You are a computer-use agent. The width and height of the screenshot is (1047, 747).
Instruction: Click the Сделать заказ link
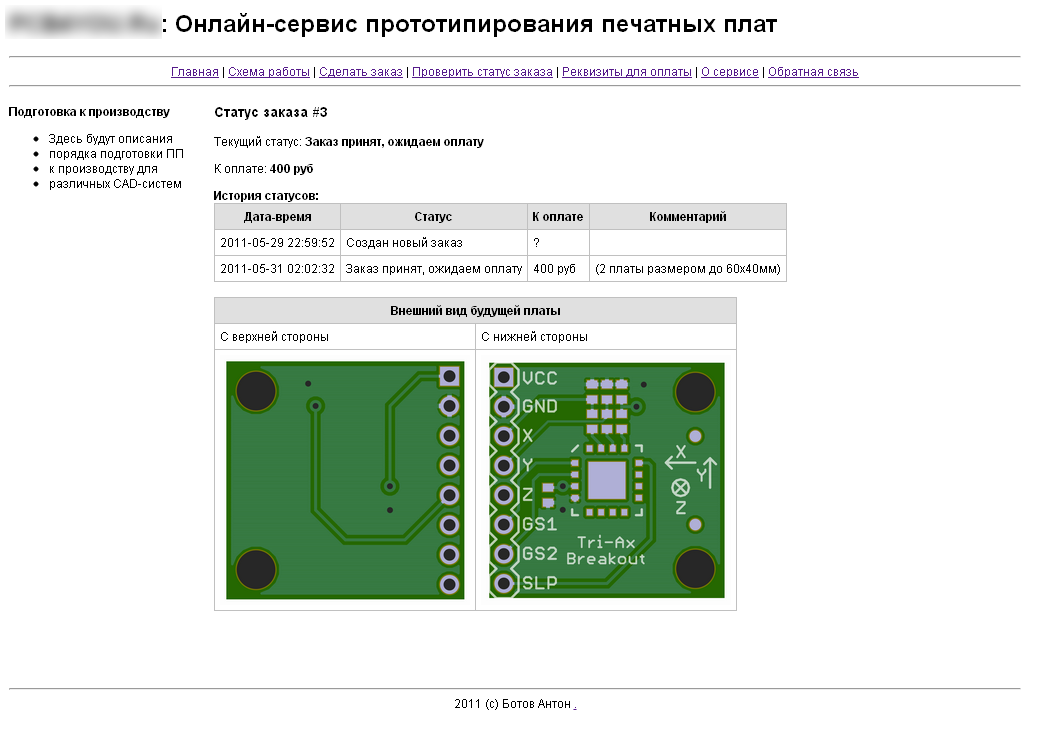pyautogui.click(x=360, y=72)
